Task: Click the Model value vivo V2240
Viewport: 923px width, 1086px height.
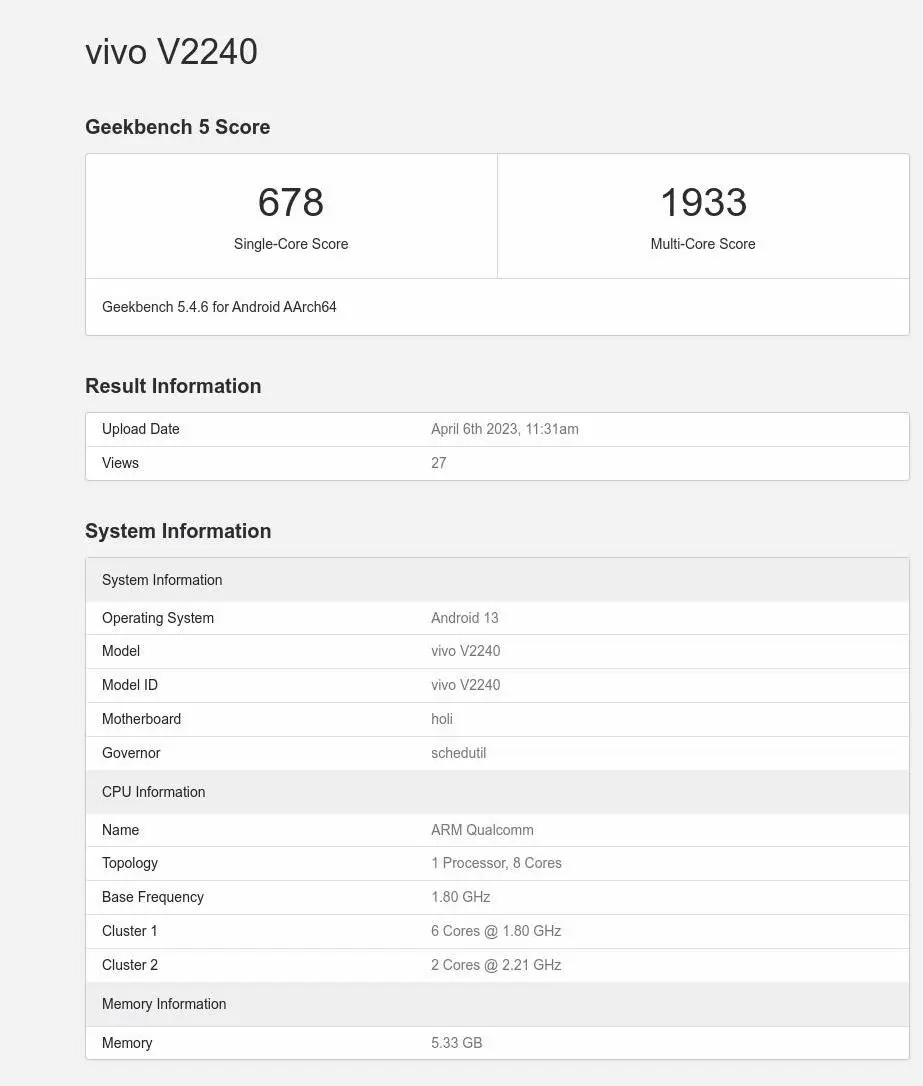Action: tap(465, 651)
